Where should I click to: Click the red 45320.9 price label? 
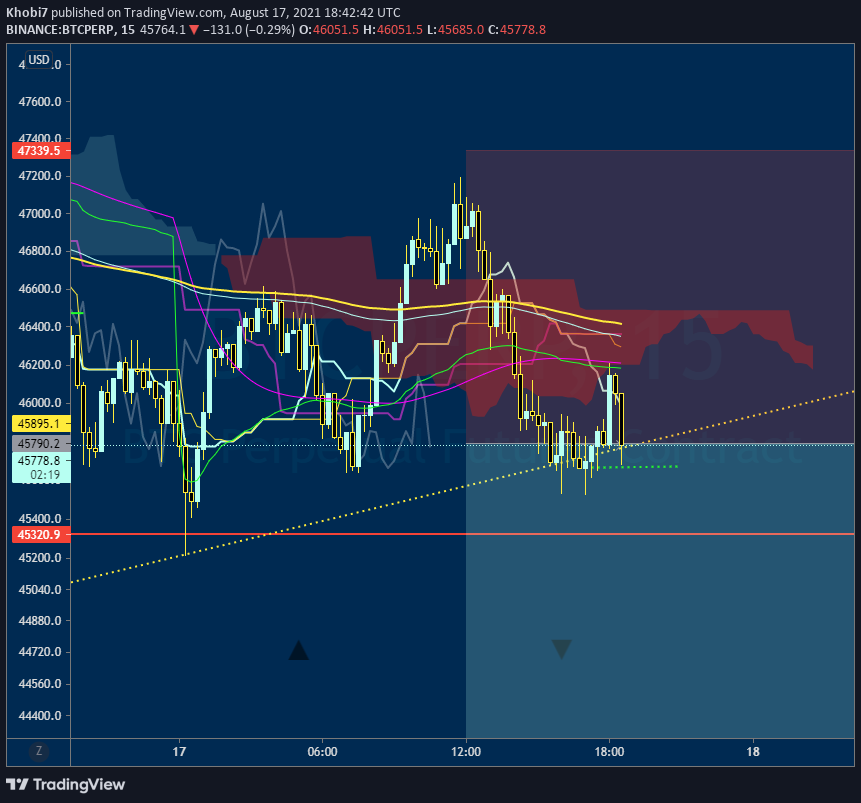coord(41,534)
